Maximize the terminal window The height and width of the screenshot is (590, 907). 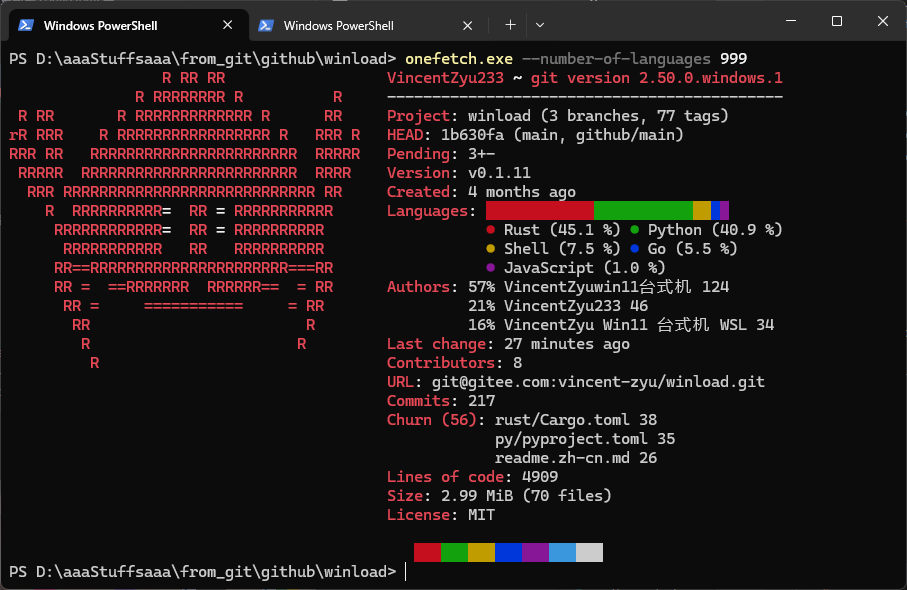click(836, 21)
